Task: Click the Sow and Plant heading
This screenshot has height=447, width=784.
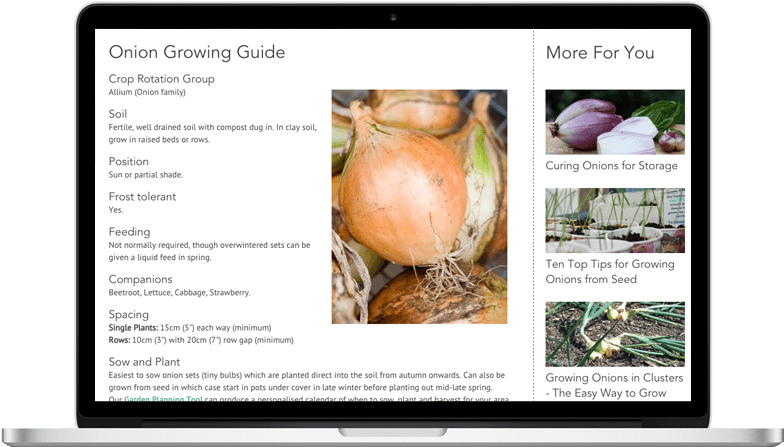Action: tap(144, 361)
